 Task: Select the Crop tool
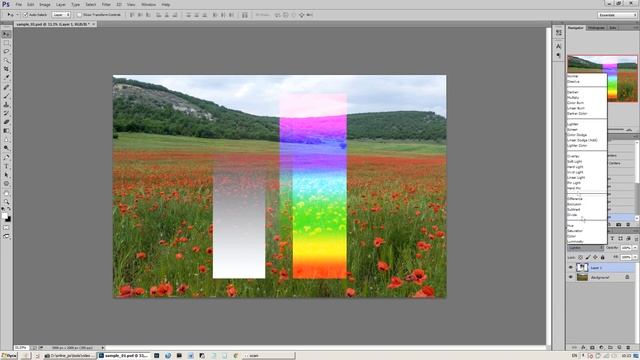coord(6,69)
